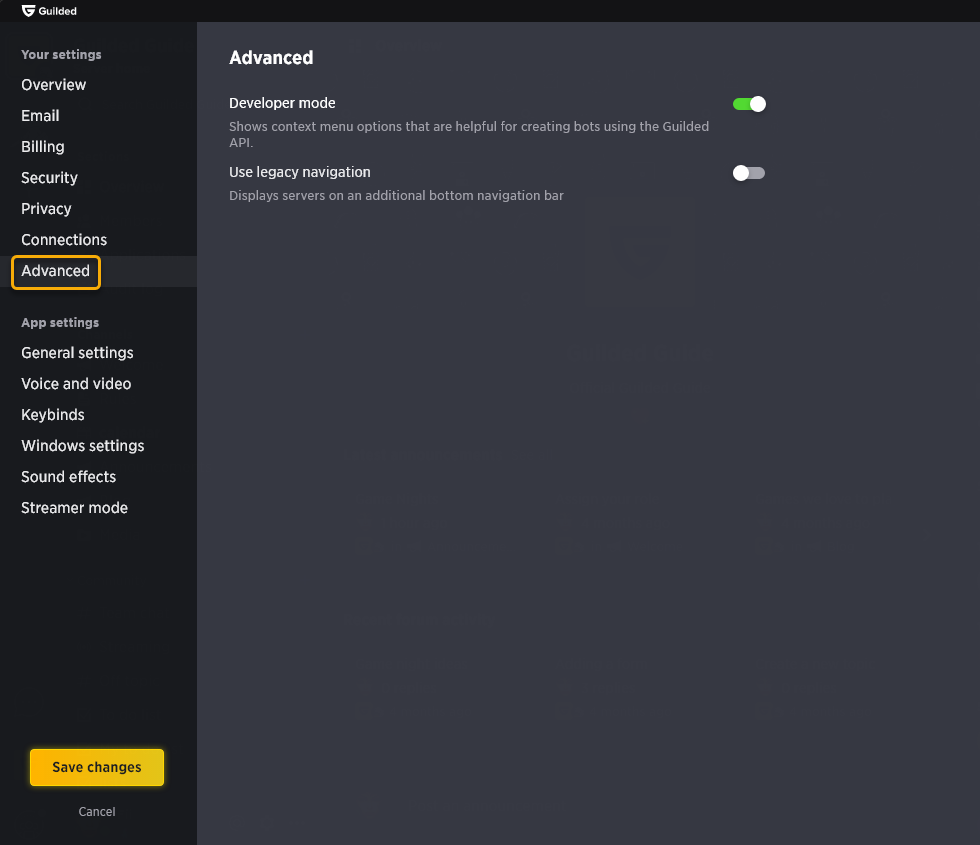Open Sound effects settings
The height and width of the screenshot is (845, 980).
[69, 477]
